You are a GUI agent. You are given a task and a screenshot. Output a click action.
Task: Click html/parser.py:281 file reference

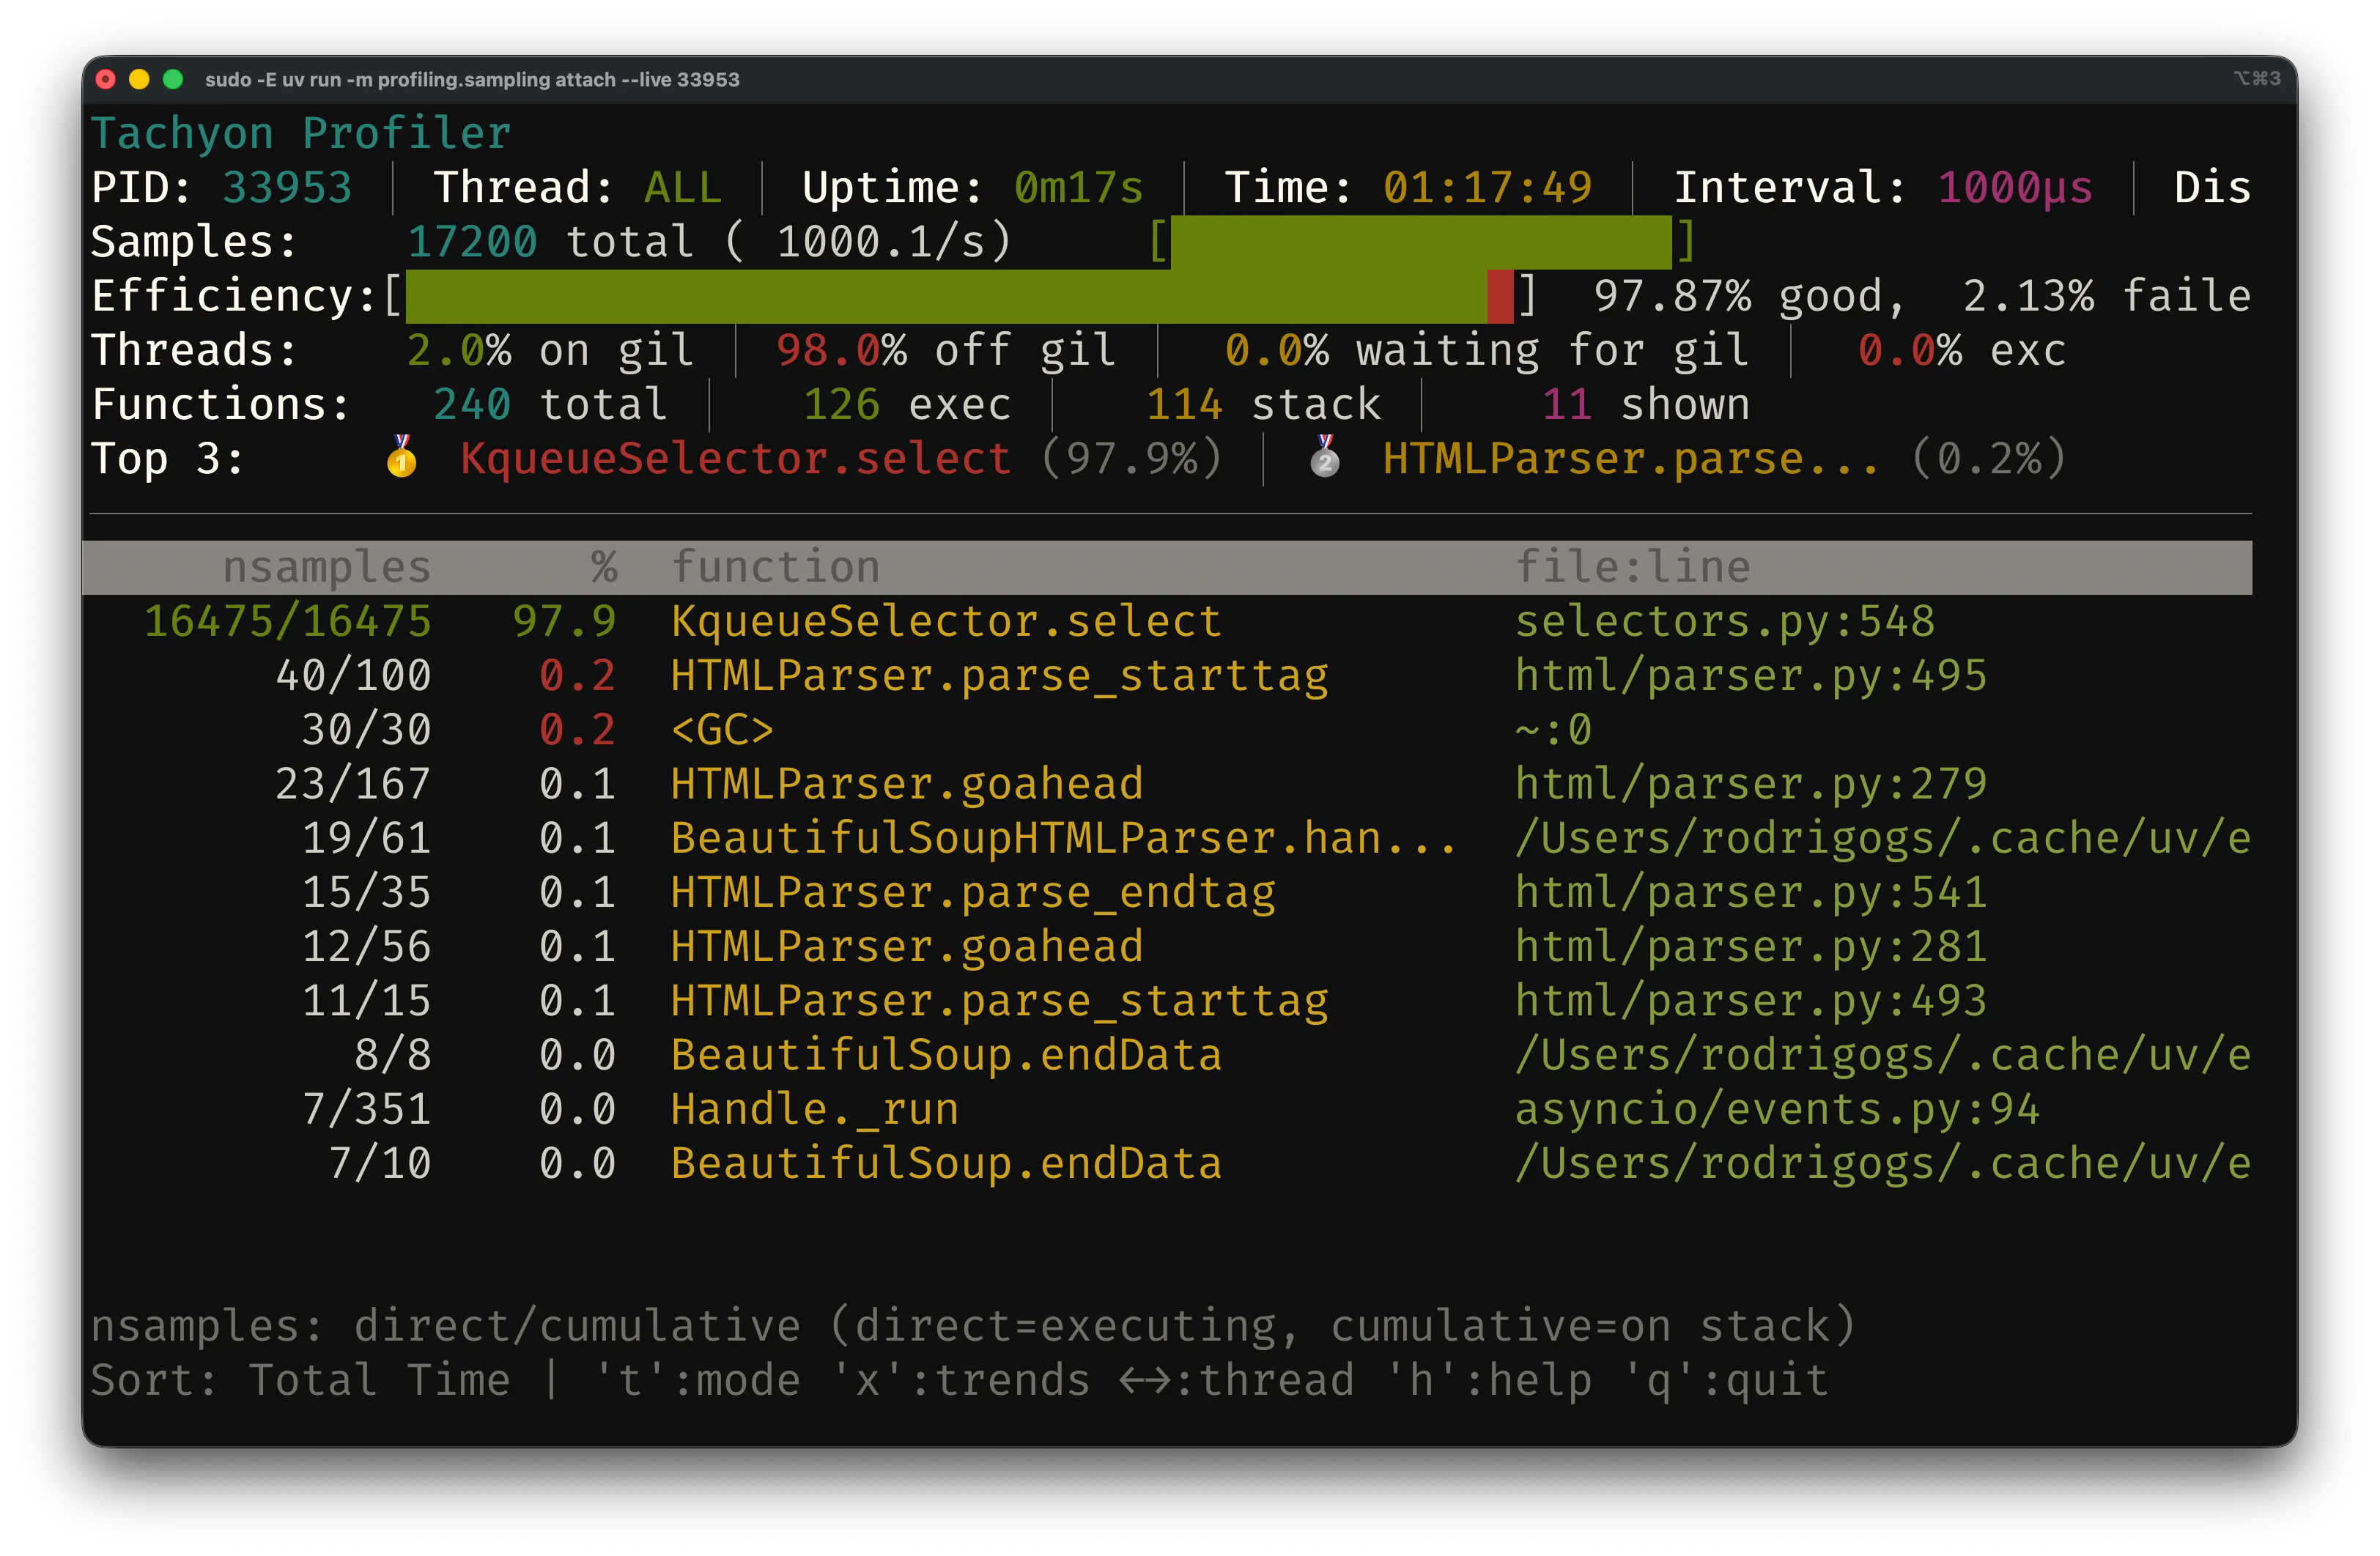click(x=1751, y=947)
